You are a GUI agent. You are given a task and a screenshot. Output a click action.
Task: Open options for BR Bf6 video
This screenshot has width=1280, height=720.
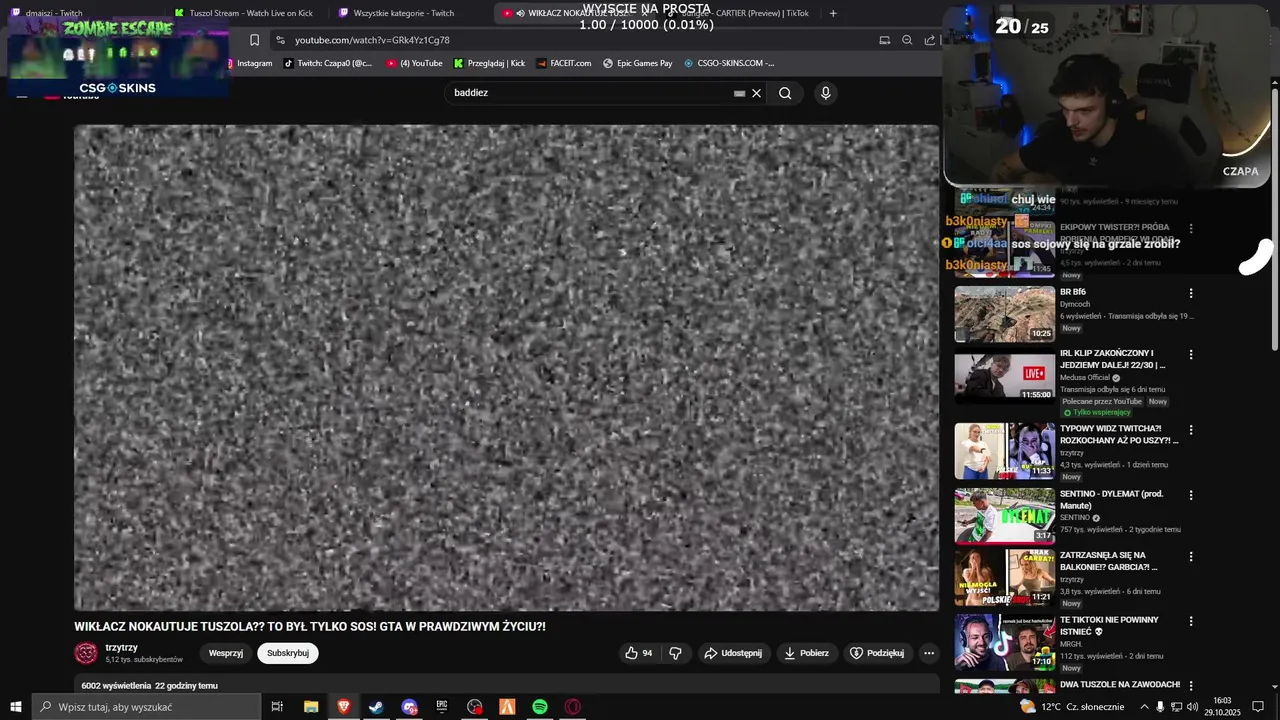point(1190,293)
